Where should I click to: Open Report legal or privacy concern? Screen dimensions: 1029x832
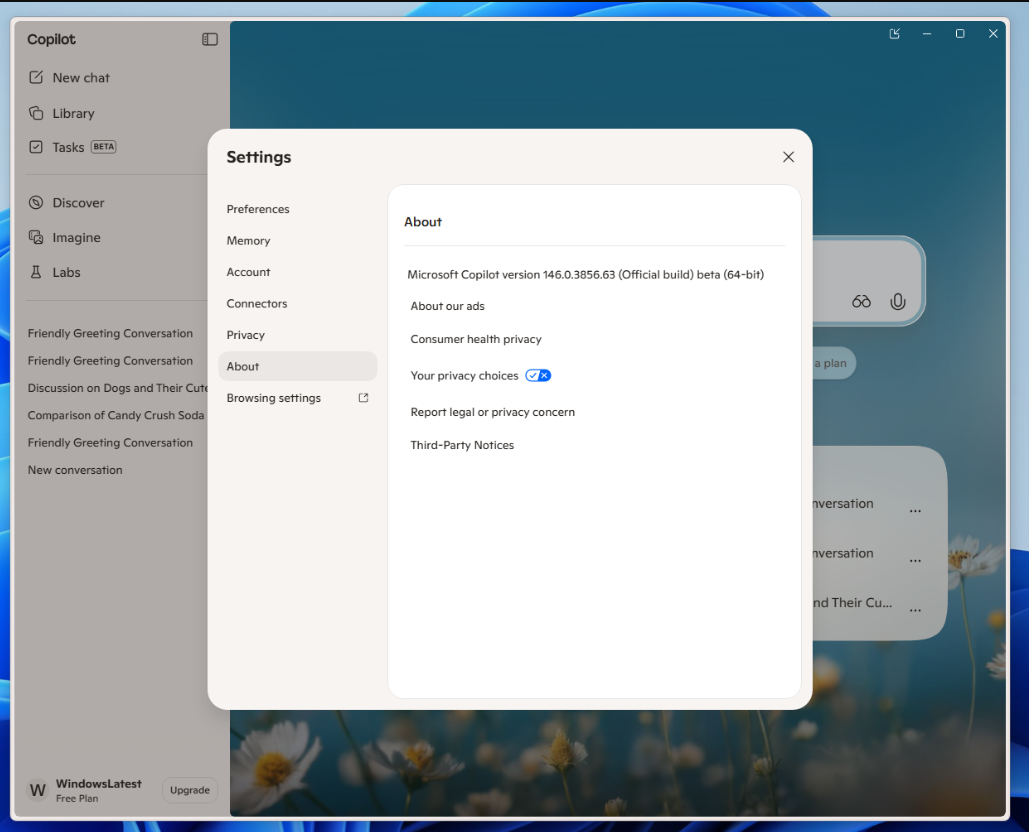[492, 411]
